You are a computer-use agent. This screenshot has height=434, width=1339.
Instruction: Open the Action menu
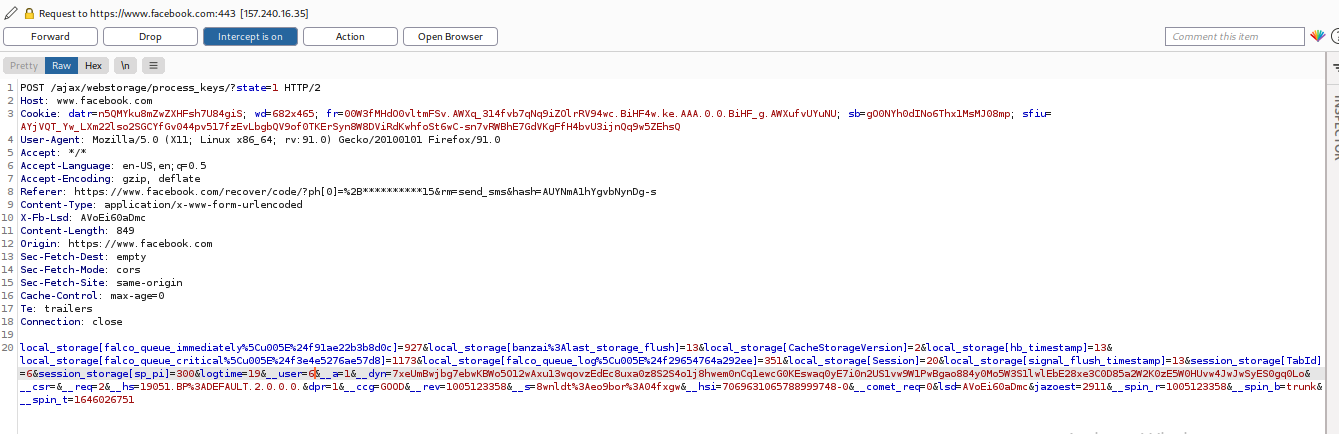[350, 37]
